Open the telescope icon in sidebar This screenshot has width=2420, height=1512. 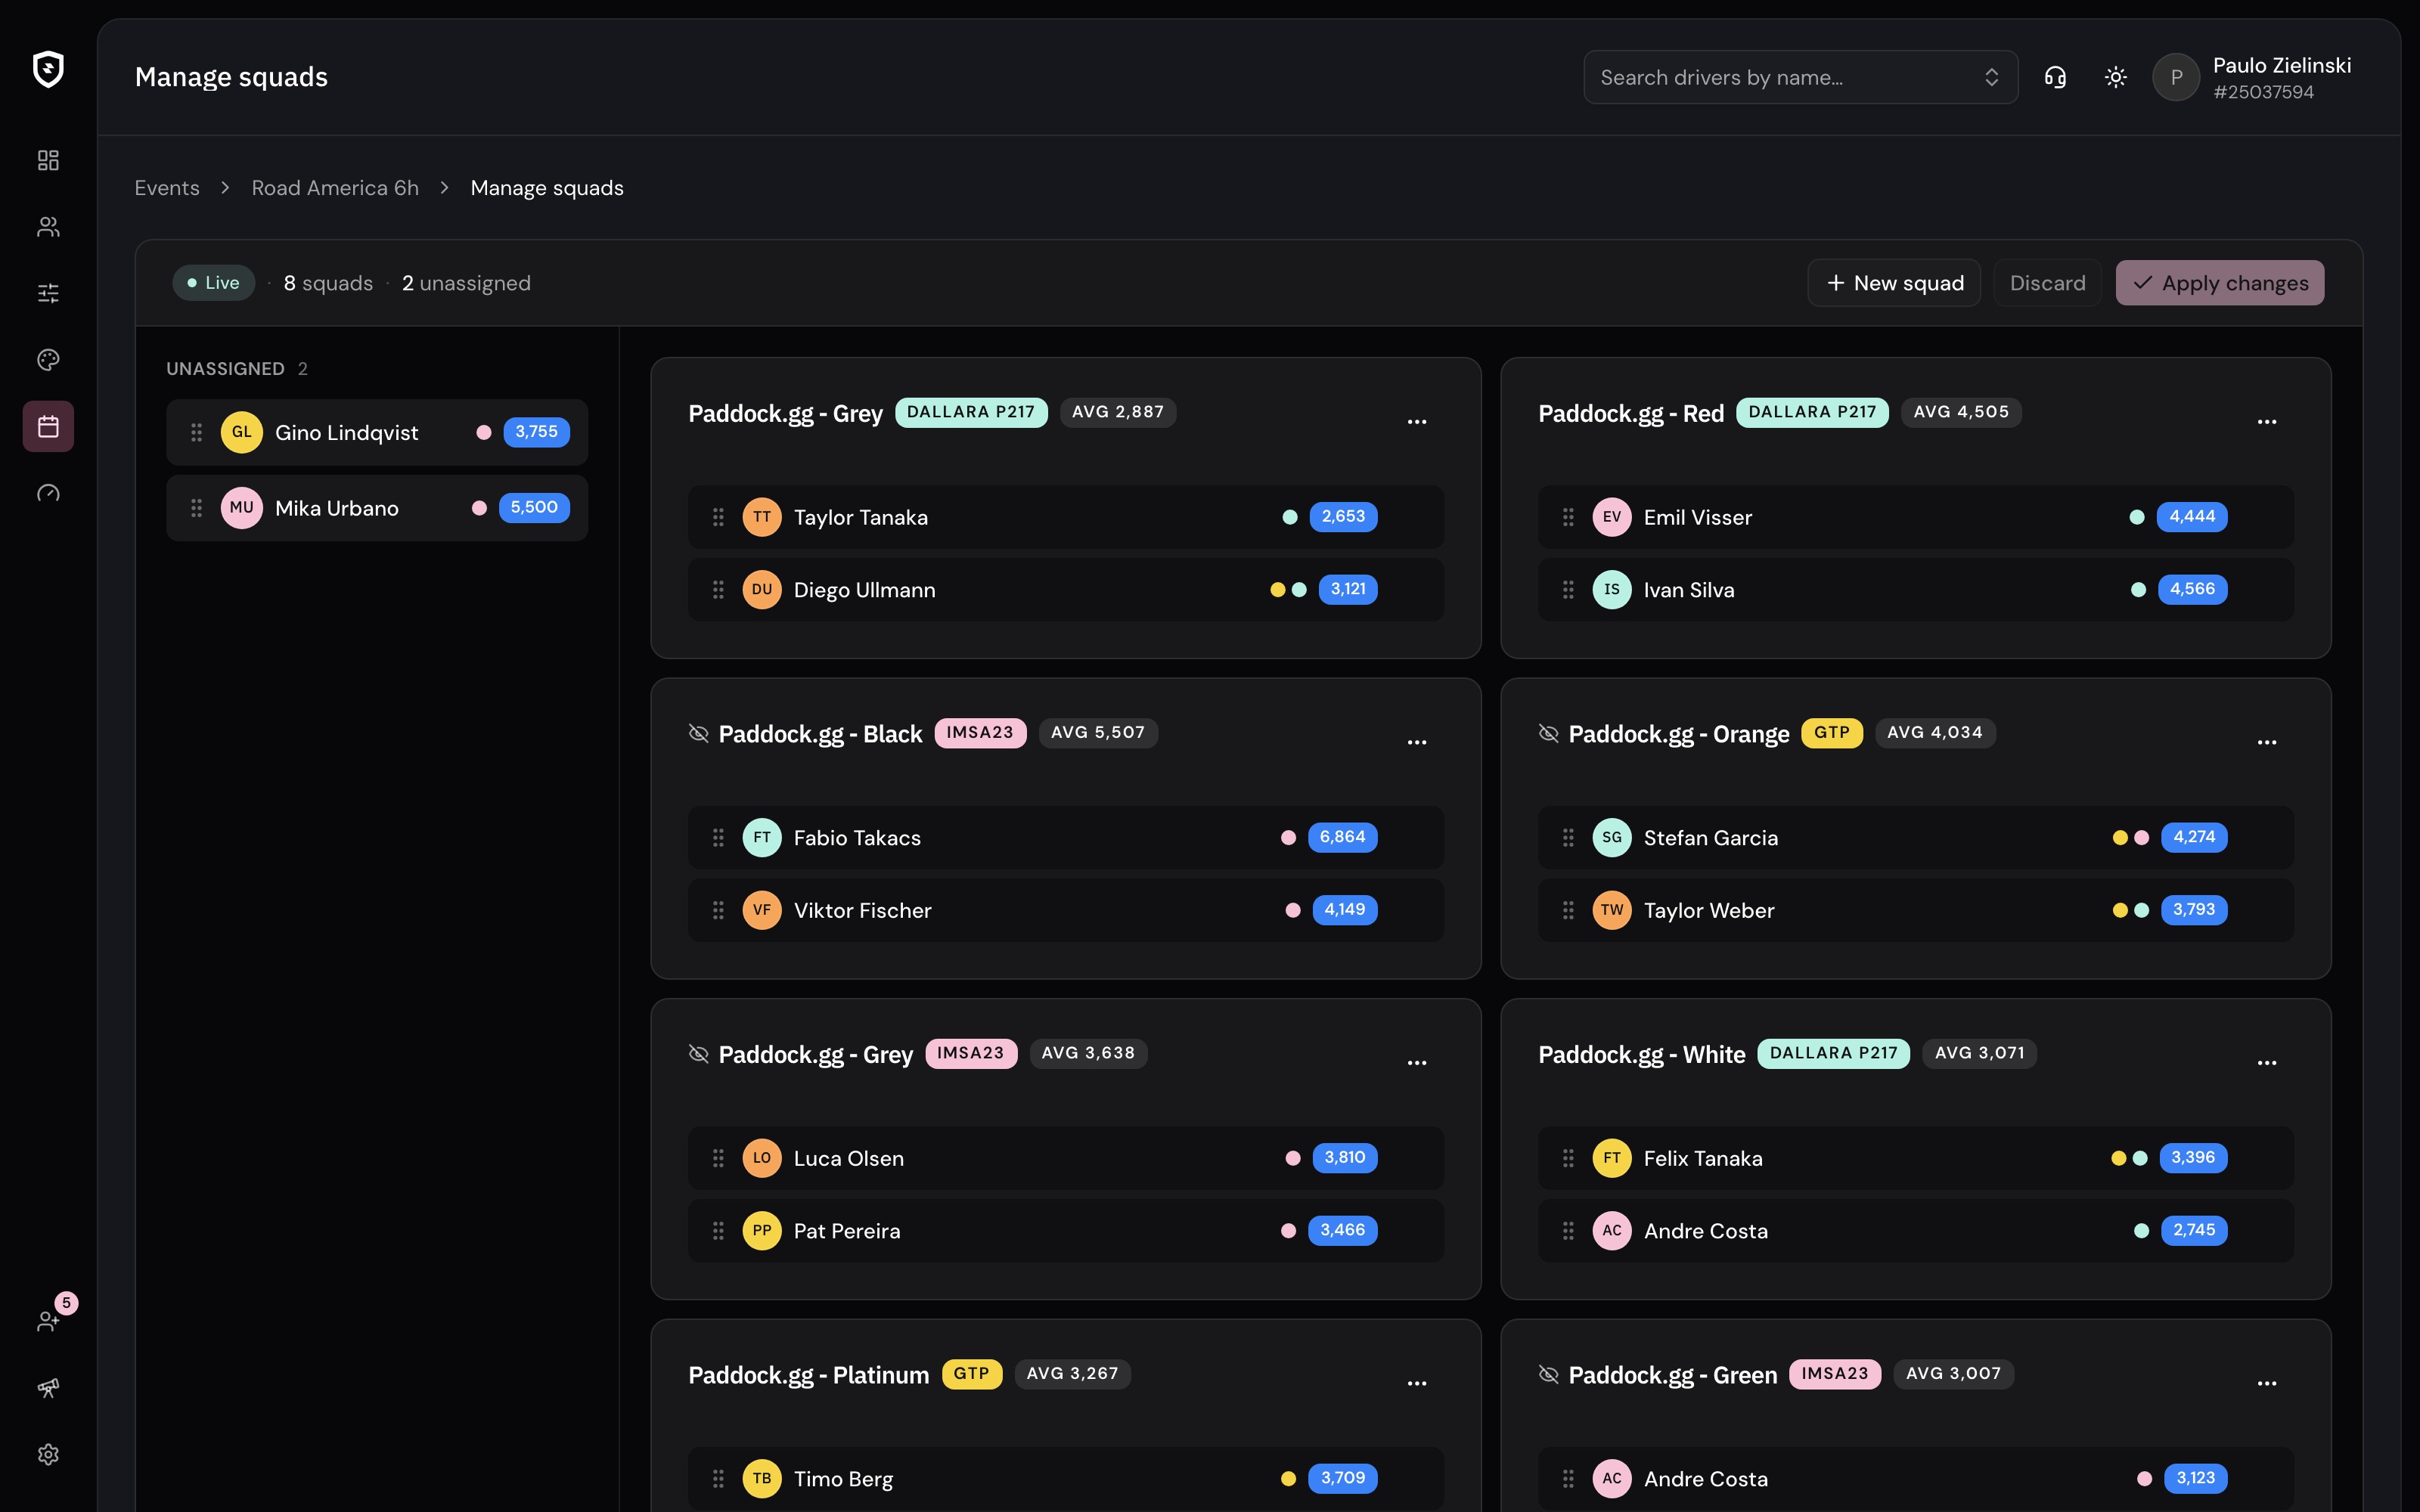coord(48,1388)
